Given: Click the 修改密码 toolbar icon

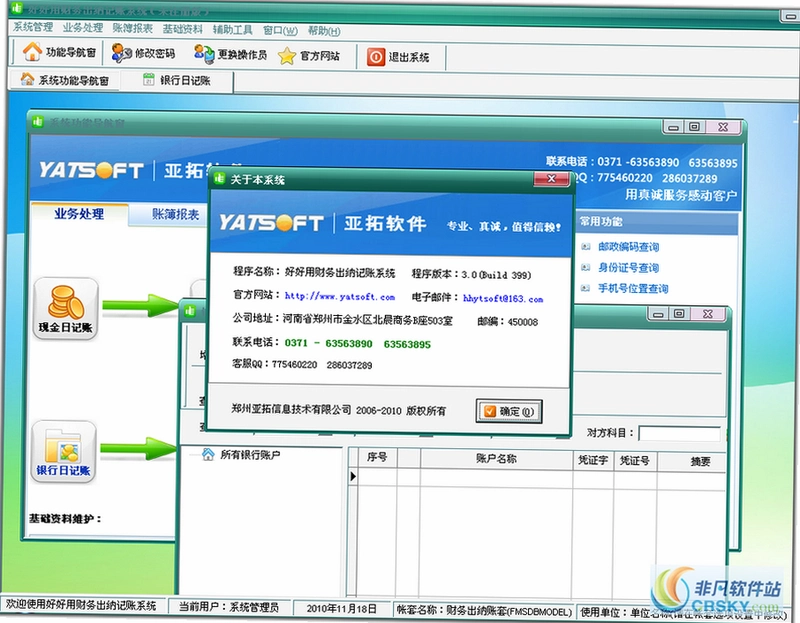Looking at the screenshot, I should click(121, 53).
